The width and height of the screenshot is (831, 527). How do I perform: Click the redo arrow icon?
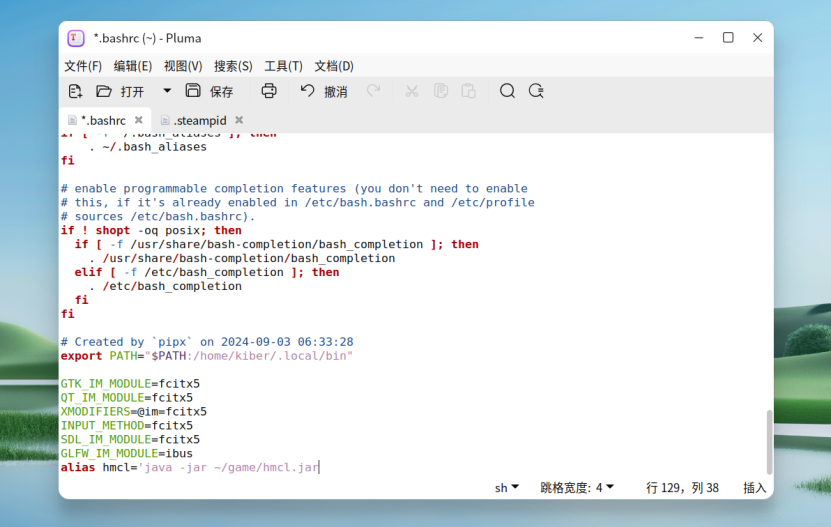tap(373, 91)
